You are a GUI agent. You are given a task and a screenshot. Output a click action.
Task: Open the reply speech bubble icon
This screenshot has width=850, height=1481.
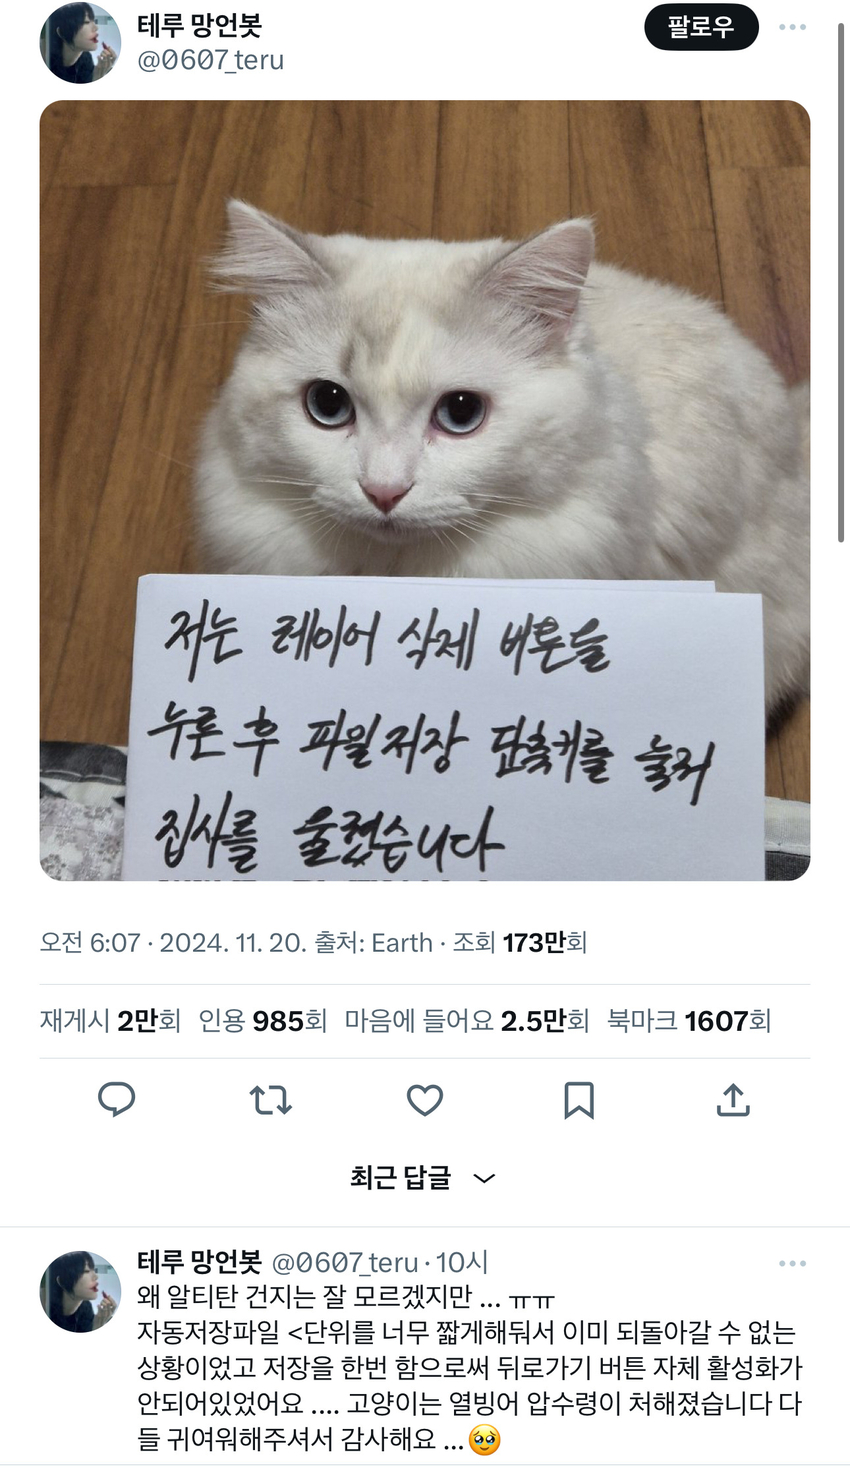[x=116, y=1100]
